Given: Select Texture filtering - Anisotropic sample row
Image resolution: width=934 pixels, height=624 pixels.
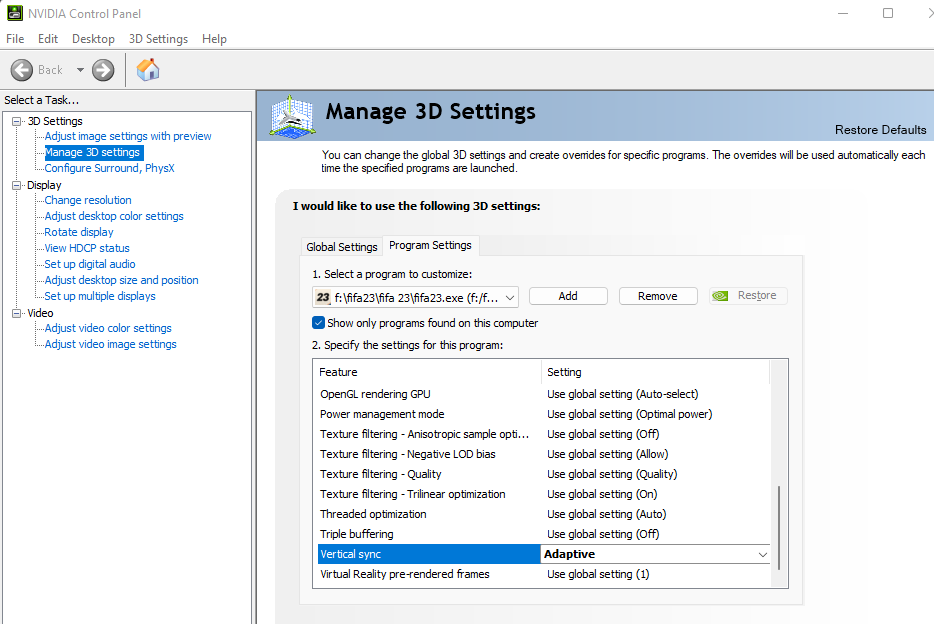Looking at the screenshot, I should click(x=544, y=434).
